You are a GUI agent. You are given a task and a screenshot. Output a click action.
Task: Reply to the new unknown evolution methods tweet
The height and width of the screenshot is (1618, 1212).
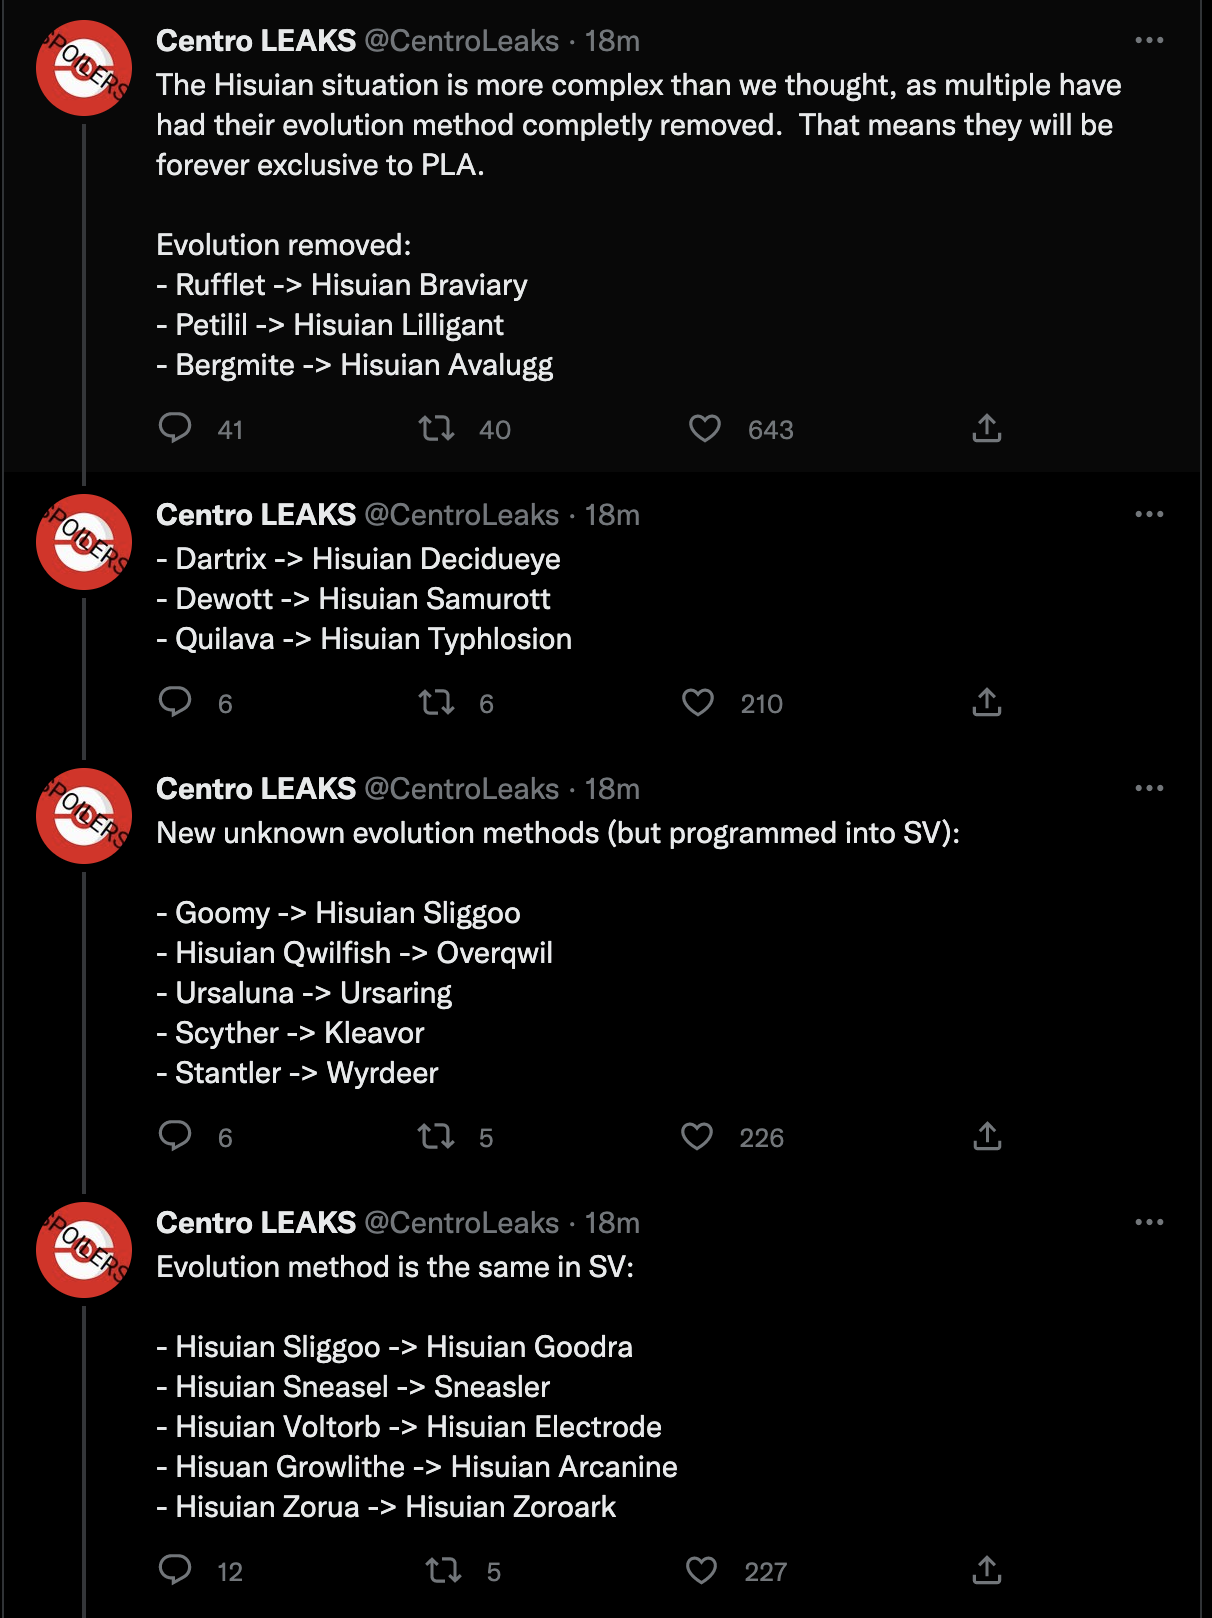[176, 1136]
